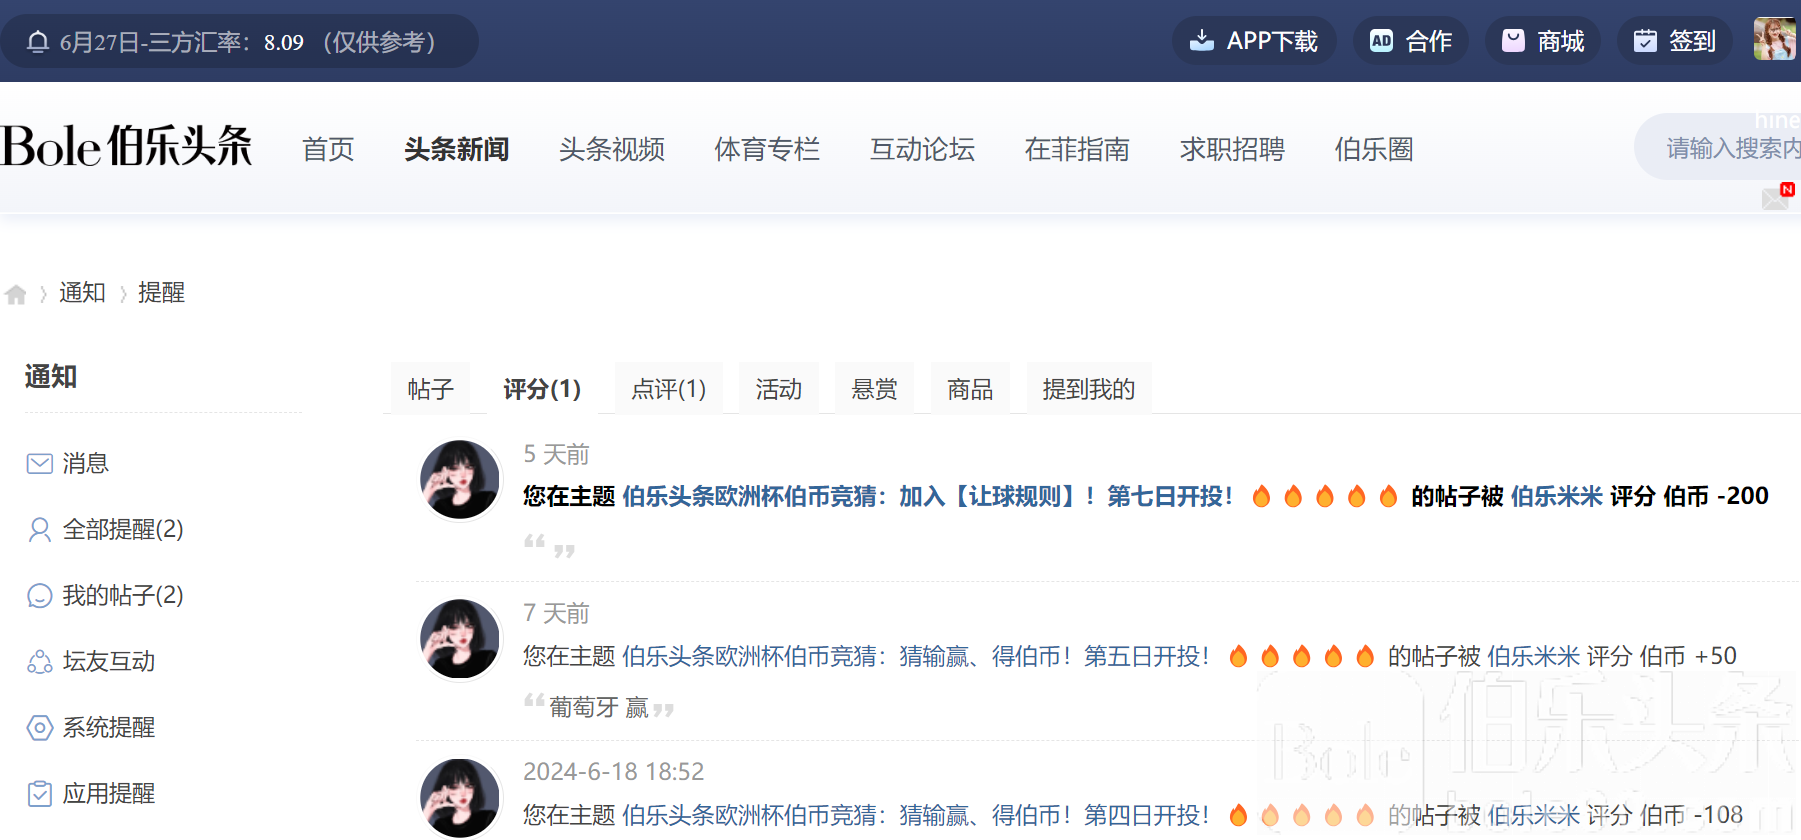Screen dimensions: 1801x840
Task: Click the 葡萄牙 赢 quote text
Action: (x=599, y=707)
